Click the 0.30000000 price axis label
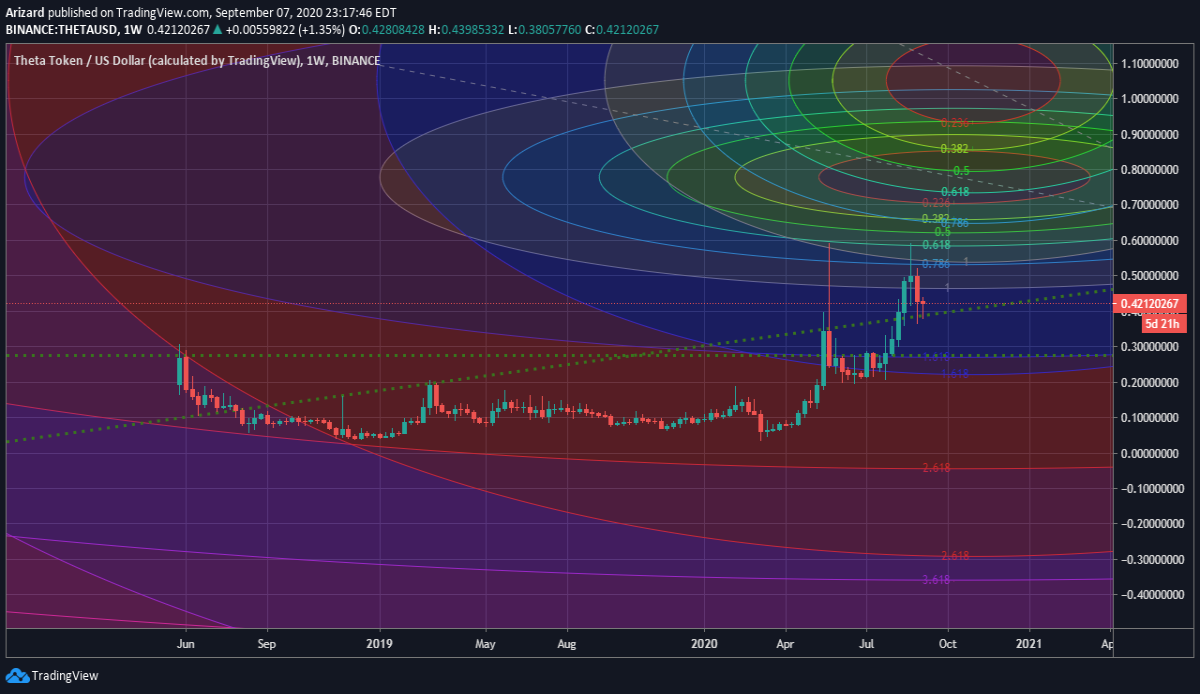 click(1152, 347)
